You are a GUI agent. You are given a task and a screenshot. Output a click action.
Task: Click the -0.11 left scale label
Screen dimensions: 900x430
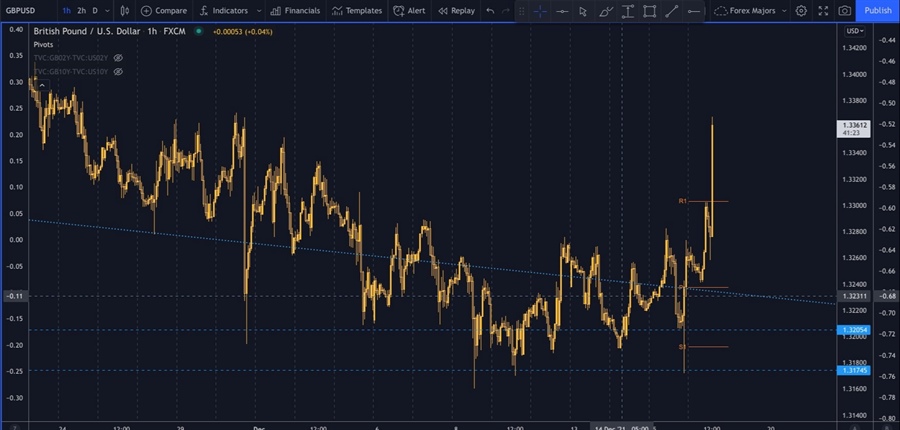(15, 296)
